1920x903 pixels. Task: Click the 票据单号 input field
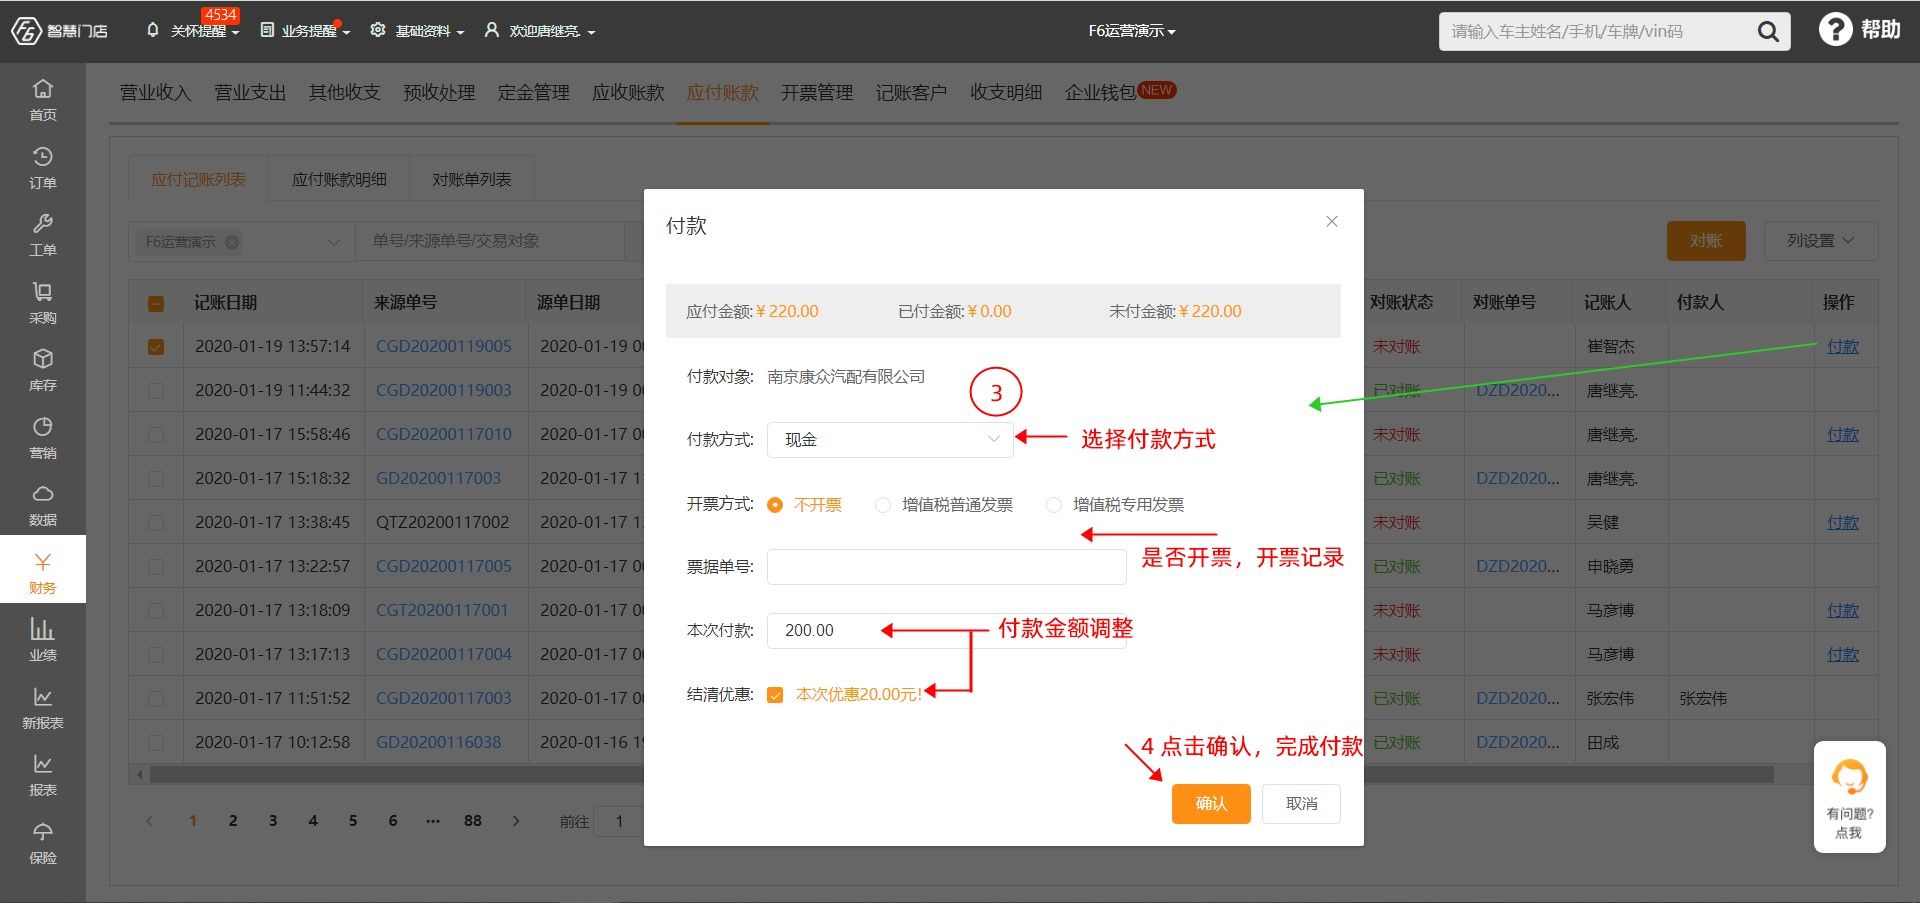[x=946, y=567]
